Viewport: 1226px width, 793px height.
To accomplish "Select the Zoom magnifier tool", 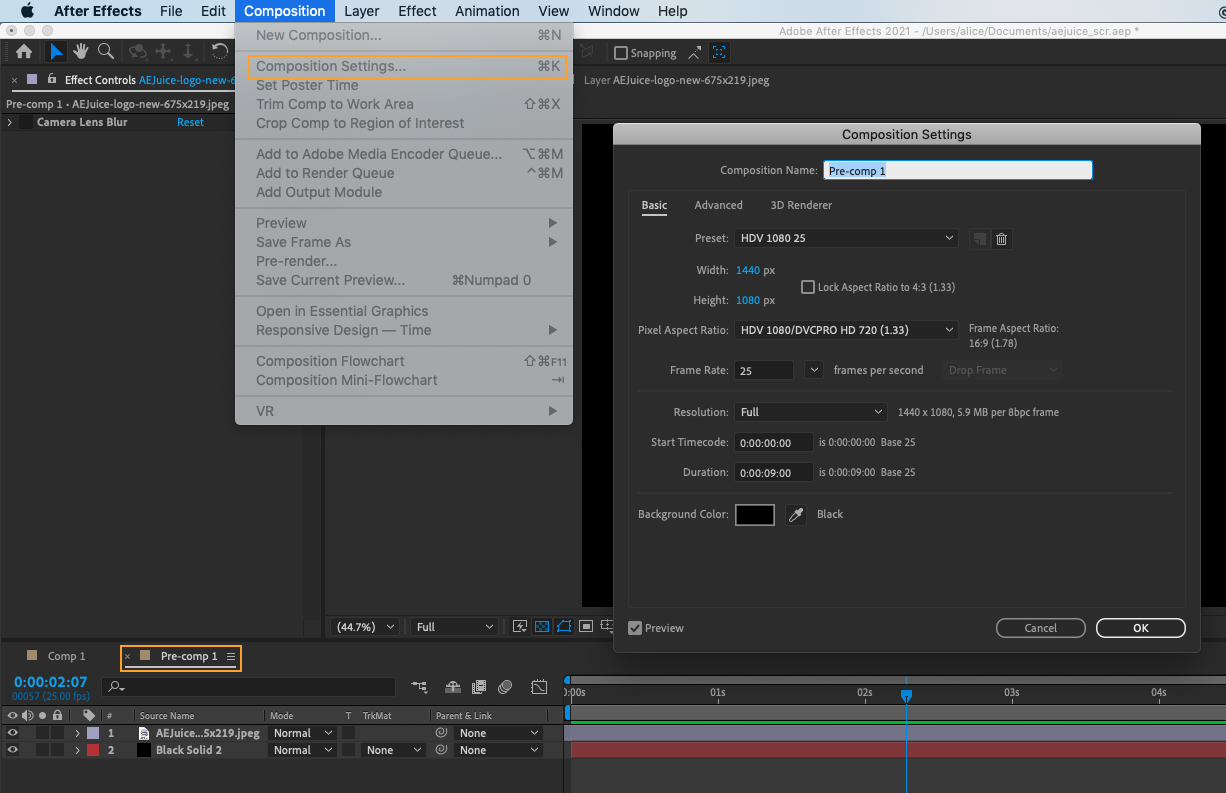I will coord(105,52).
